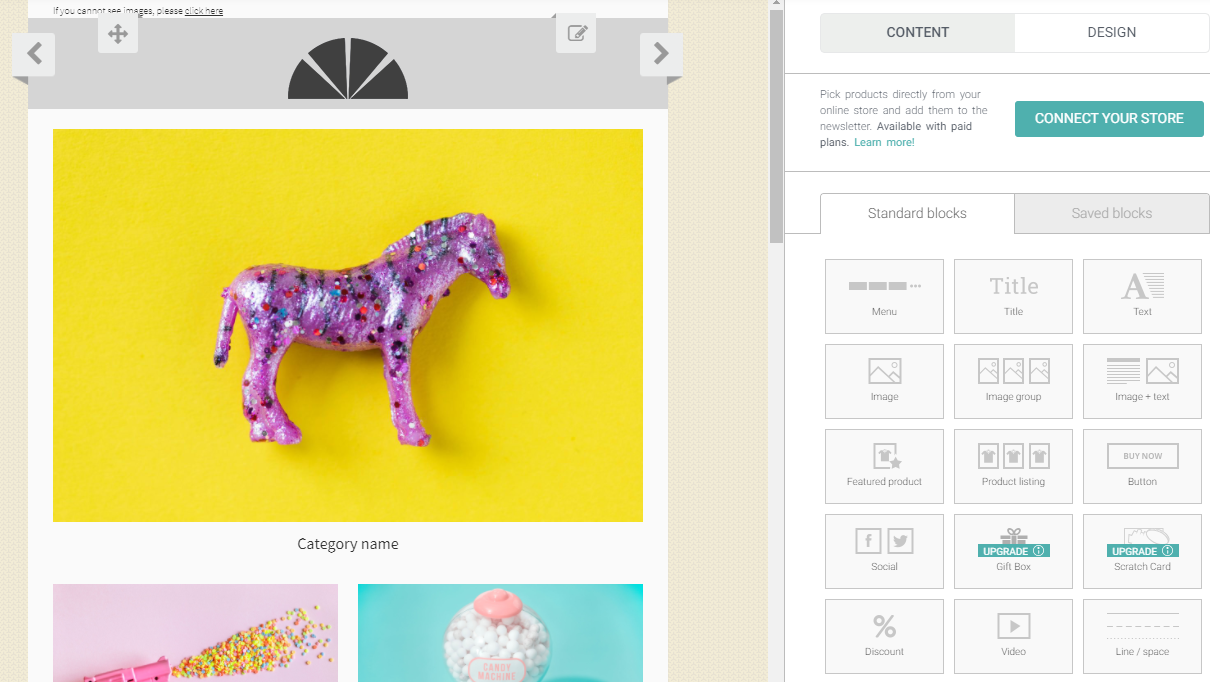Add a Video block
This screenshot has width=1210, height=682.
1013,636
